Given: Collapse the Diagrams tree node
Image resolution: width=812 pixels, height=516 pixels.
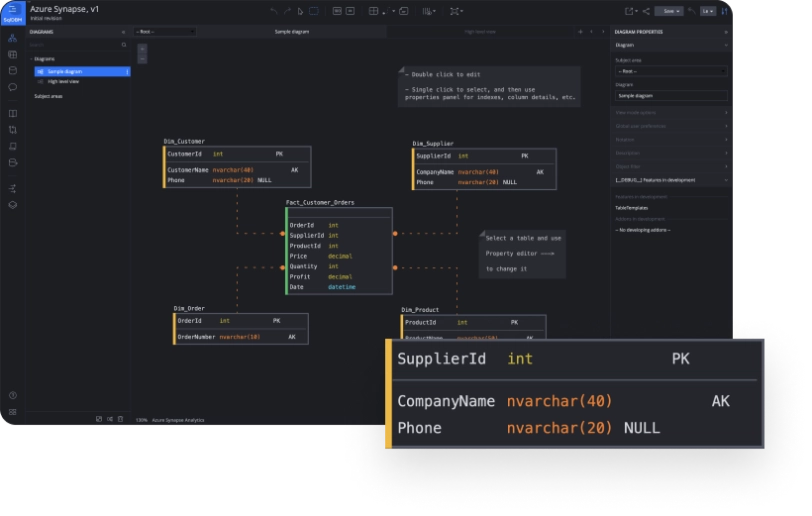Looking at the screenshot, I should [x=33, y=59].
